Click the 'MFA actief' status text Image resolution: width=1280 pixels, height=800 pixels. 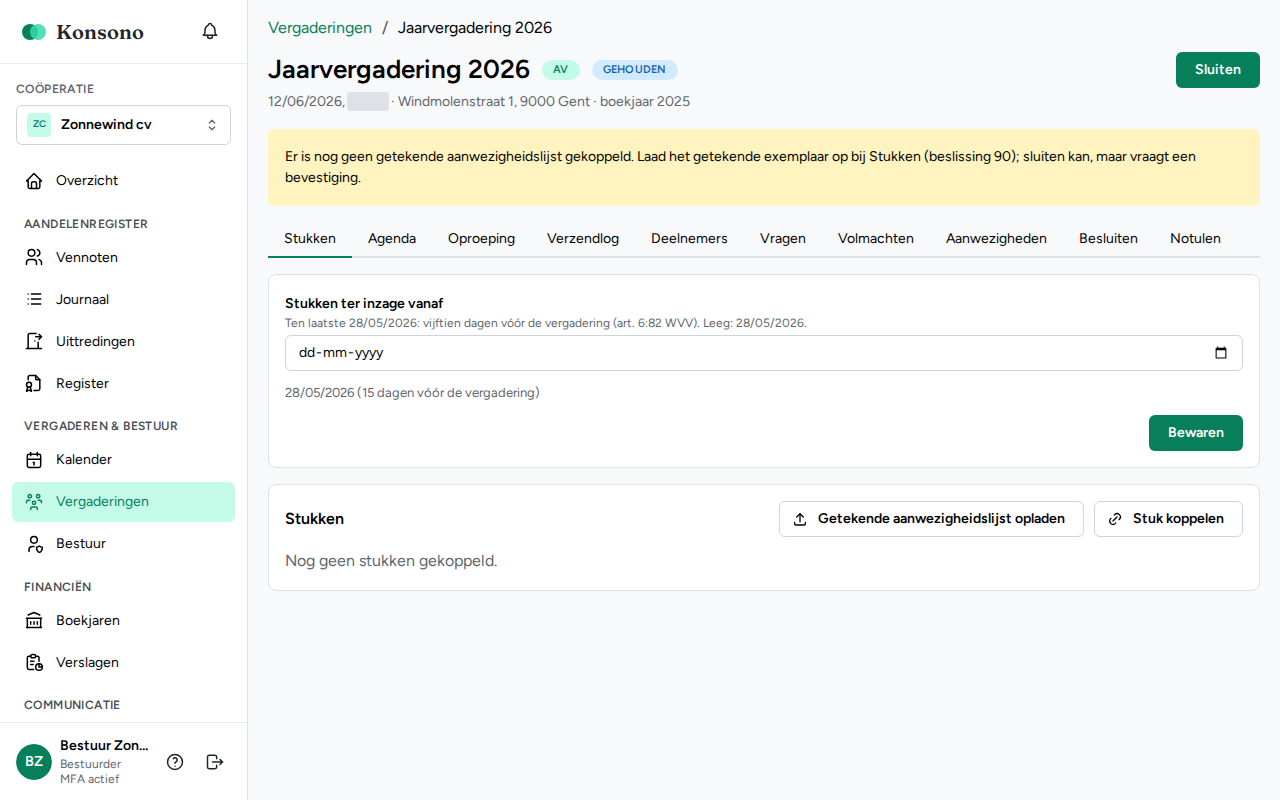[x=90, y=779]
